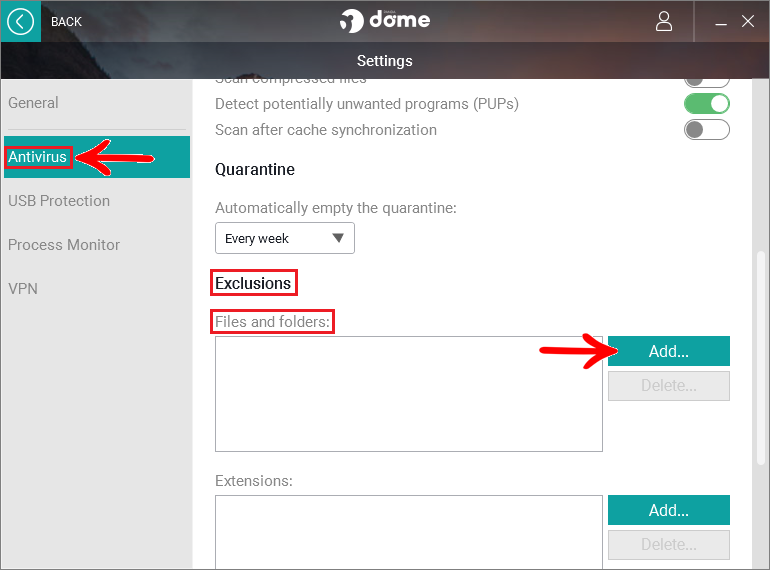The width and height of the screenshot is (770, 570).
Task: Open the Every week quarantine dropdown
Action: 285,238
